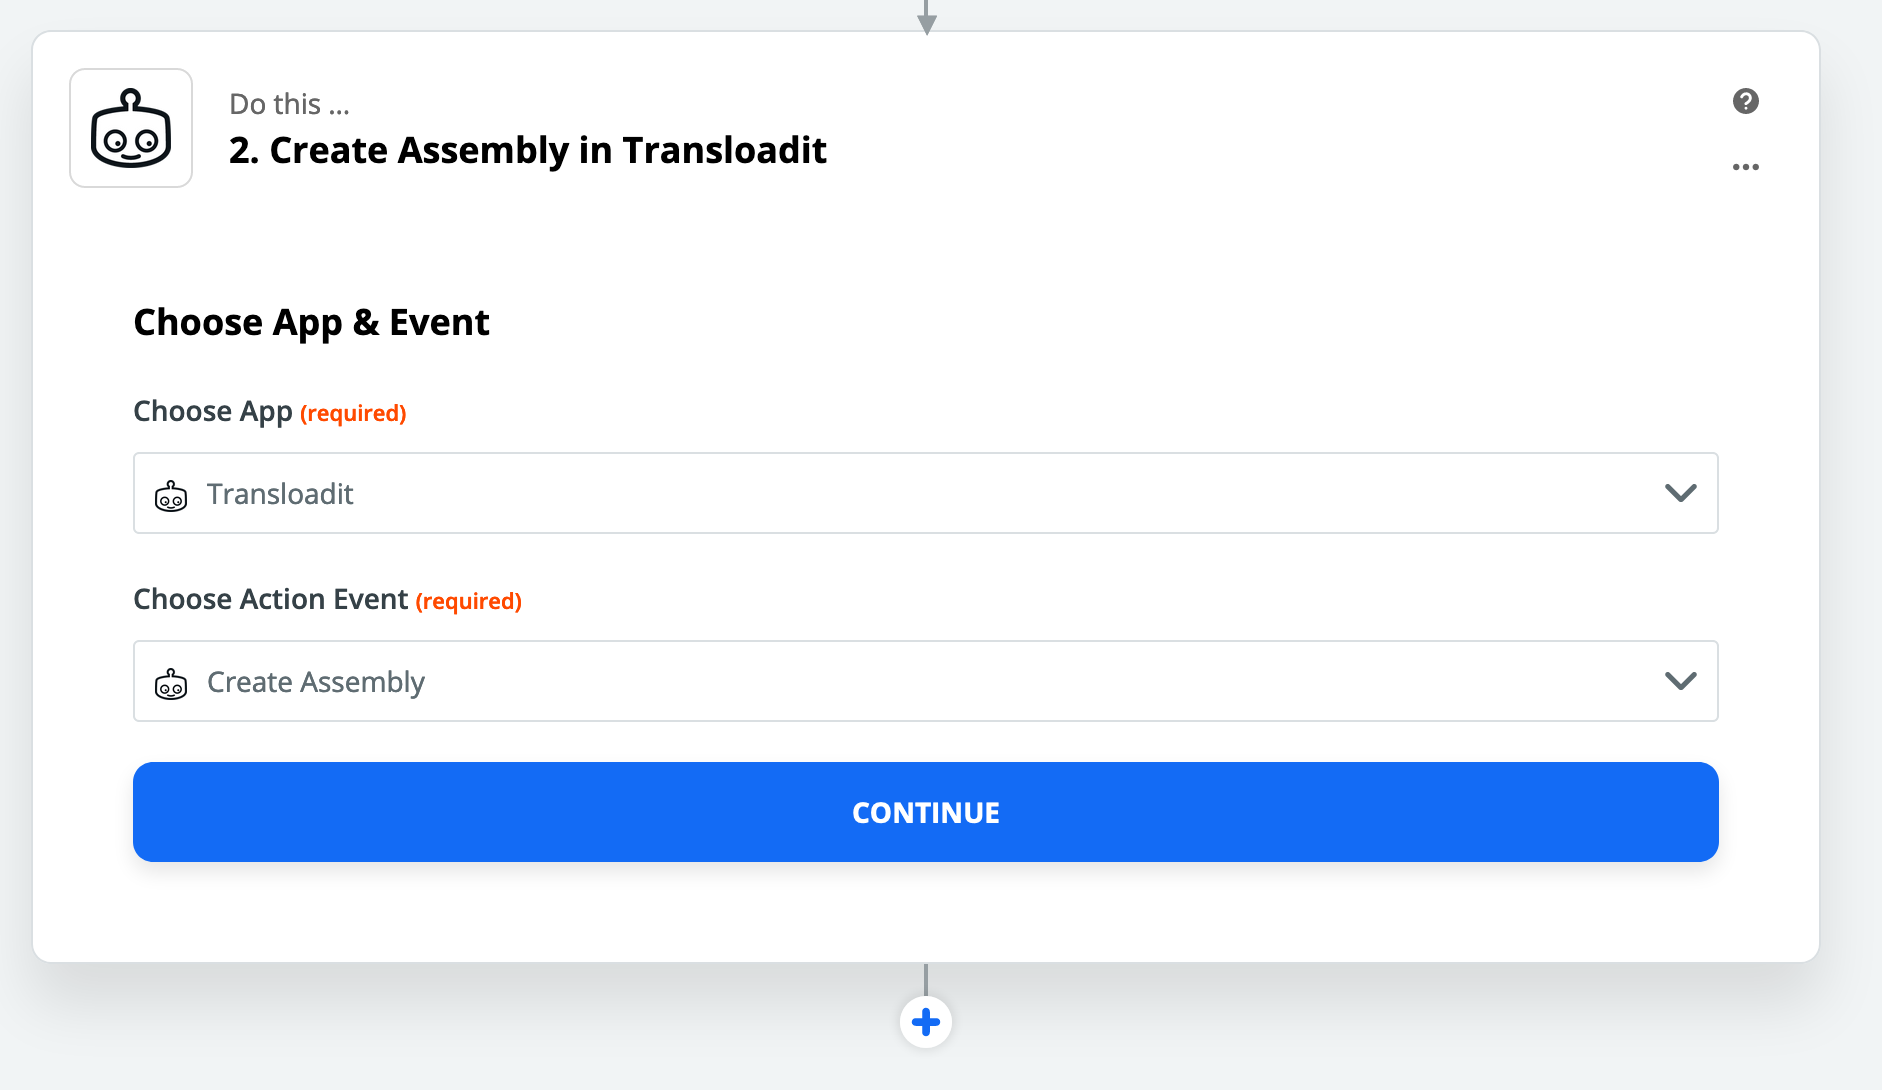Image resolution: width=1882 pixels, height=1090 pixels.
Task: Click the Choose Action Event label
Action: (270, 599)
